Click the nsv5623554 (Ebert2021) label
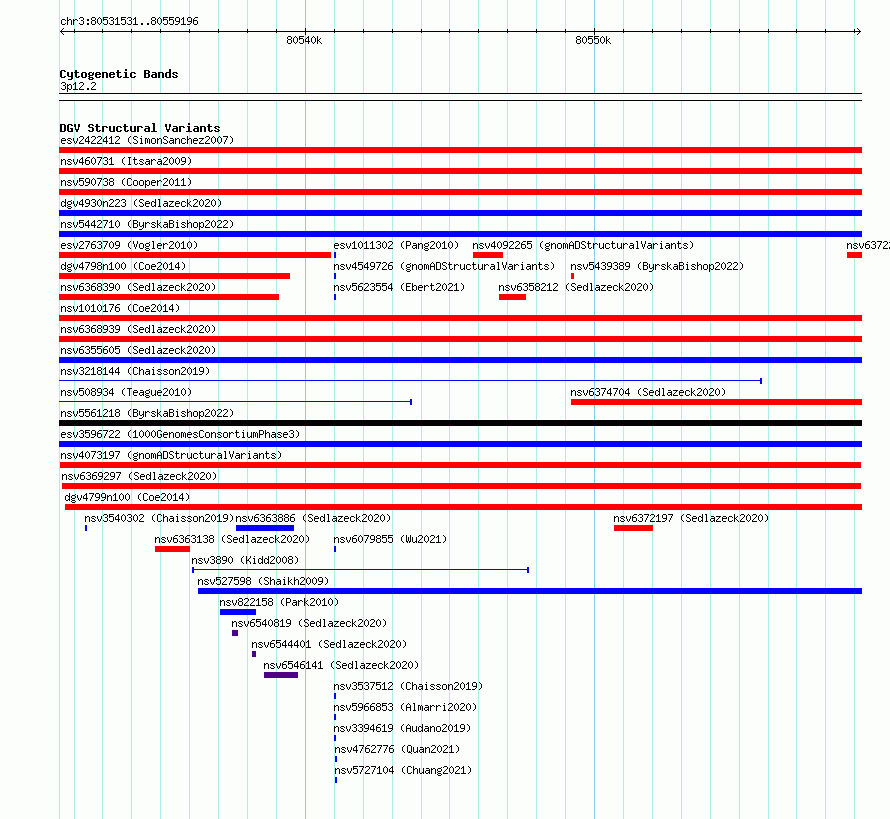 click(399, 287)
